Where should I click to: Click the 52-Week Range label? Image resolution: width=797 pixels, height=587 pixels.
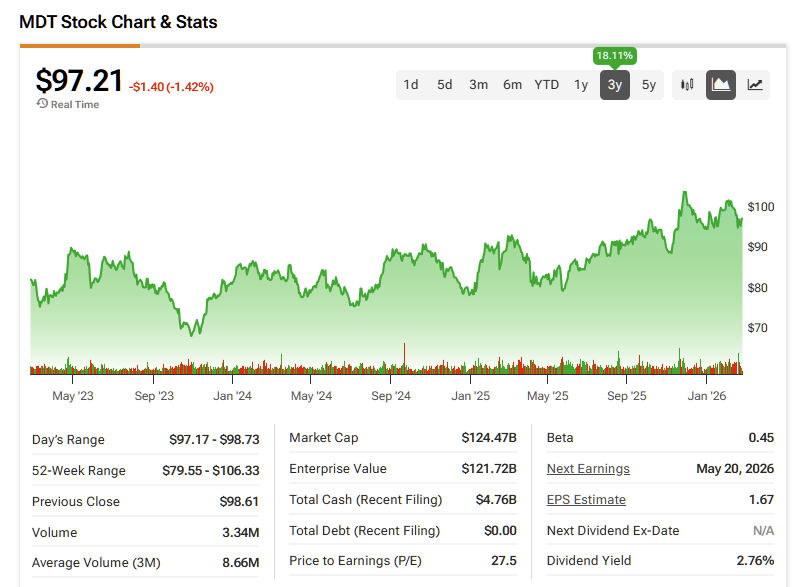pos(78,471)
